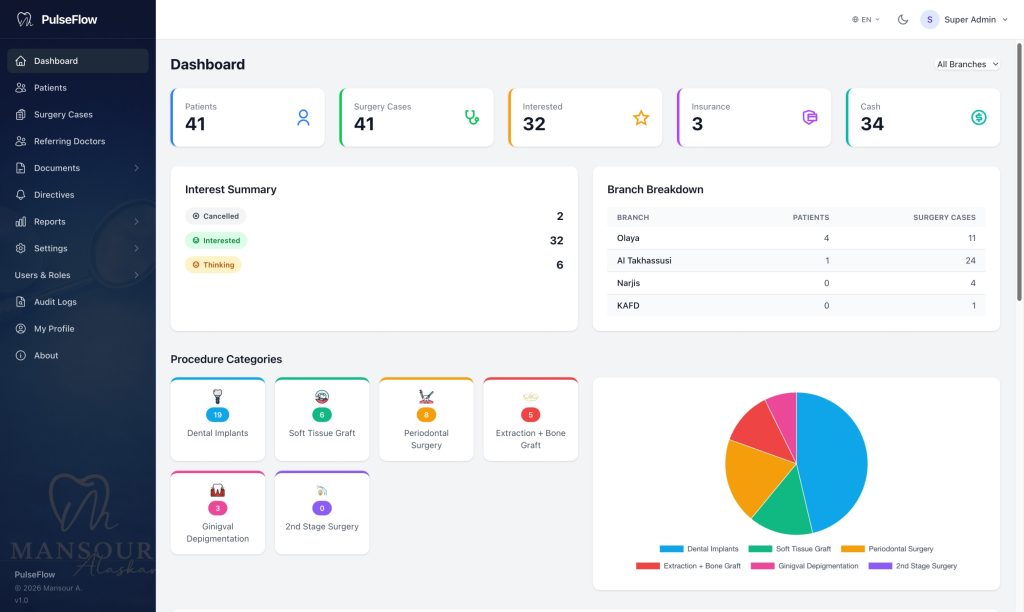Click the Patients people icon in sidebar
This screenshot has width=1024, height=612.
point(21,88)
